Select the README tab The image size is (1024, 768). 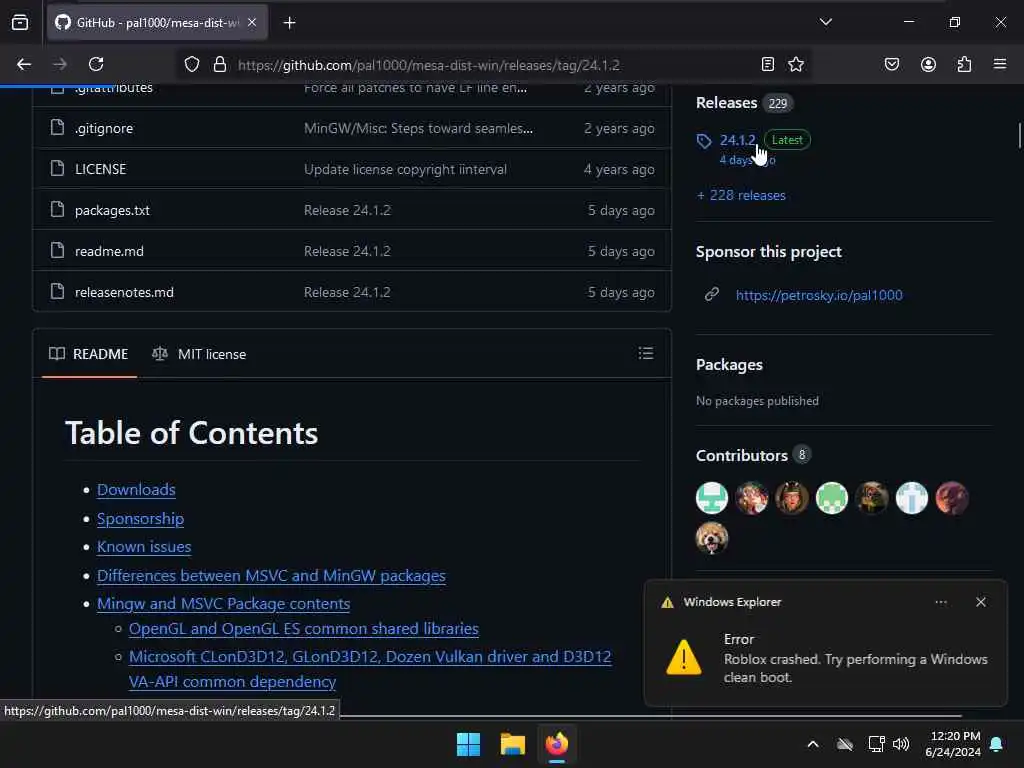(x=89, y=354)
